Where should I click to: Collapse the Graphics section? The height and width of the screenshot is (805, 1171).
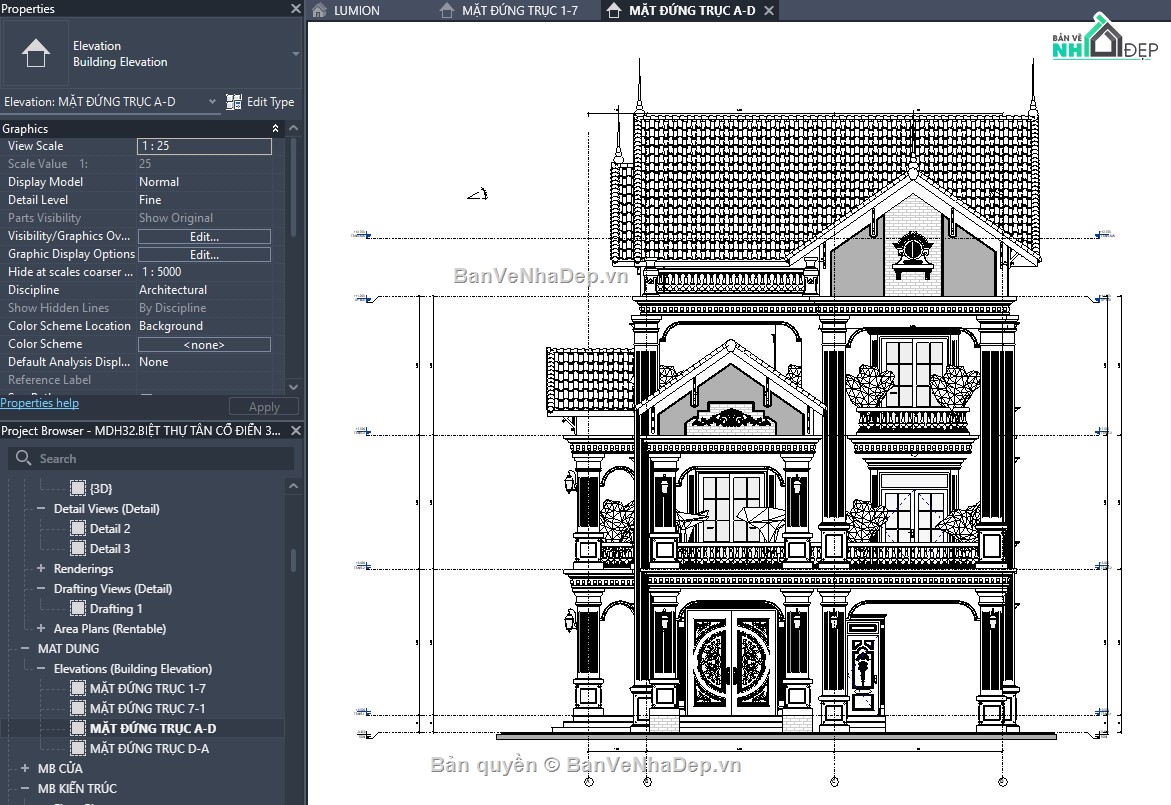point(276,128)
